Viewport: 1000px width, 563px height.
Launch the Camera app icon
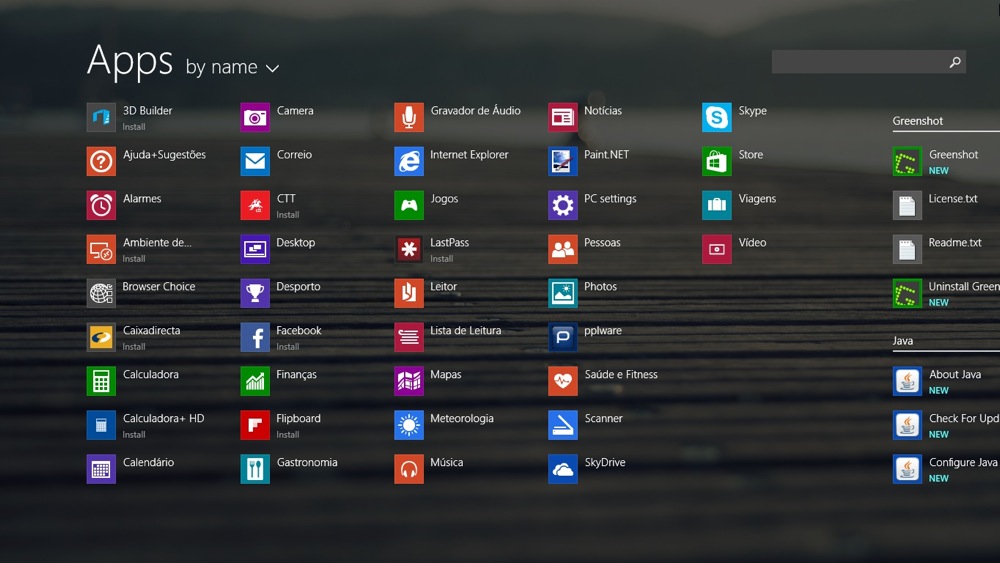coord(254,117)
